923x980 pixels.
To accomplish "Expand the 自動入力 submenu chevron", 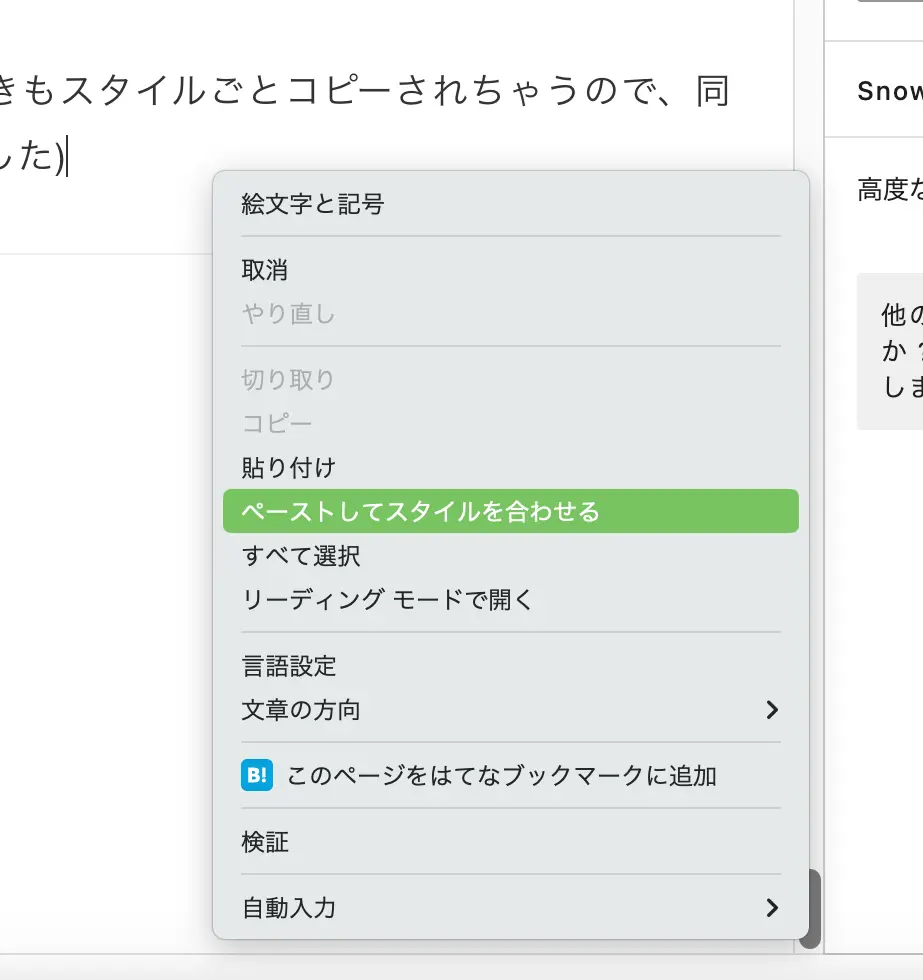I will click(771, 908).
